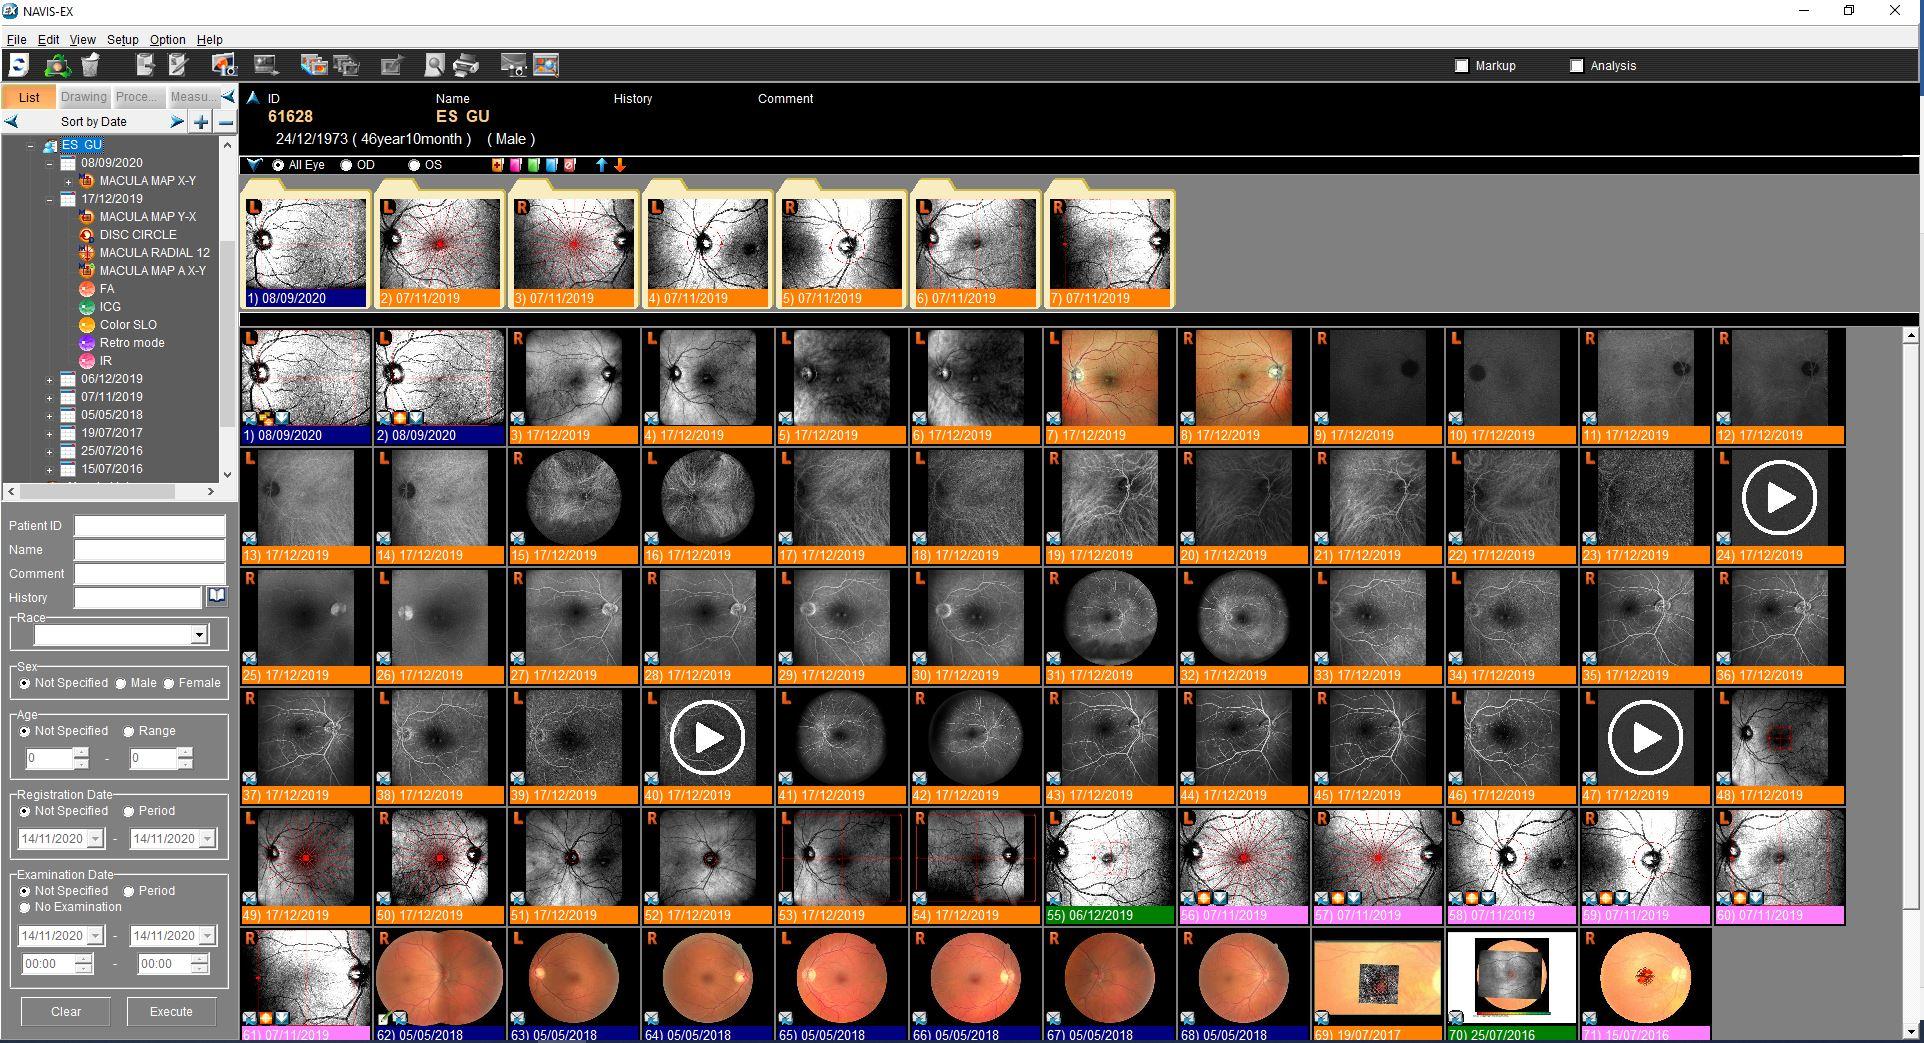
Task: Open the Help menu
Action: [x=210, y=40]
